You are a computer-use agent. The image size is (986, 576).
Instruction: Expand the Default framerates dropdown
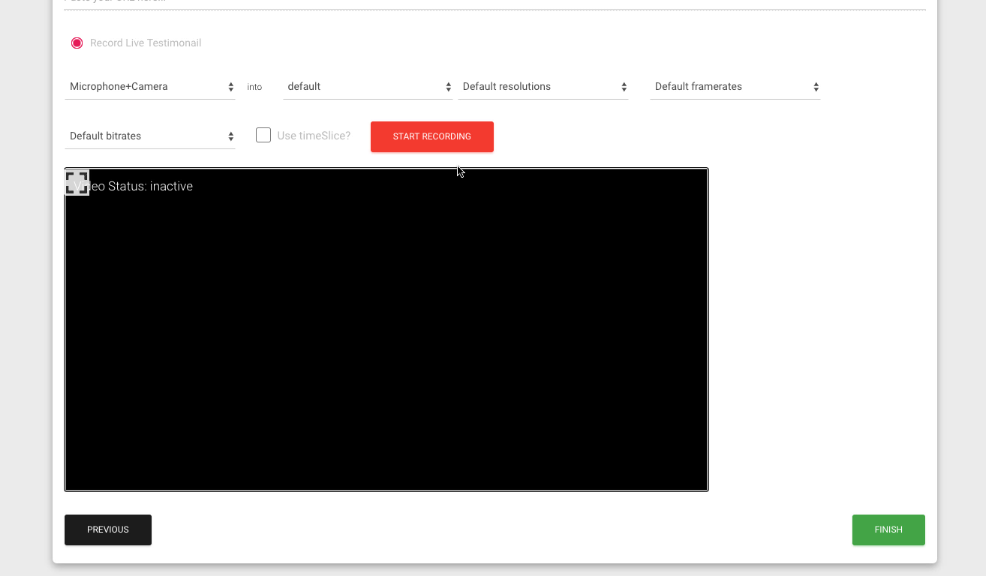point(735,87)
